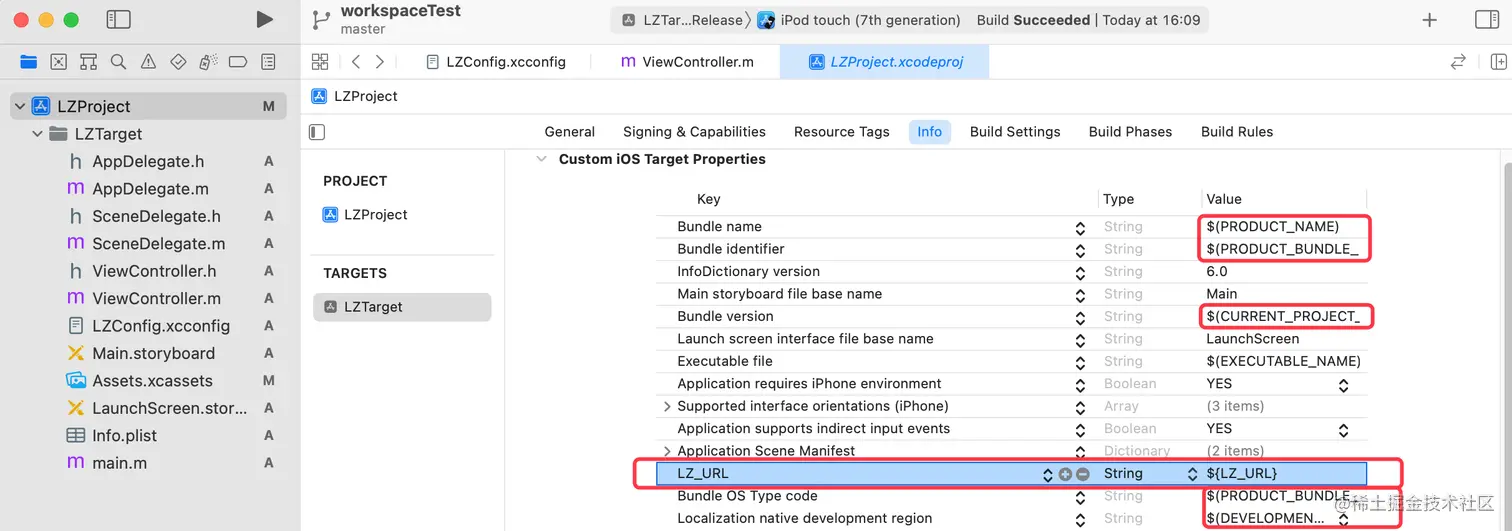Click the $(EXECUTABLE_NAME) value cell
1512x531 pixels.
[1284, 362]
